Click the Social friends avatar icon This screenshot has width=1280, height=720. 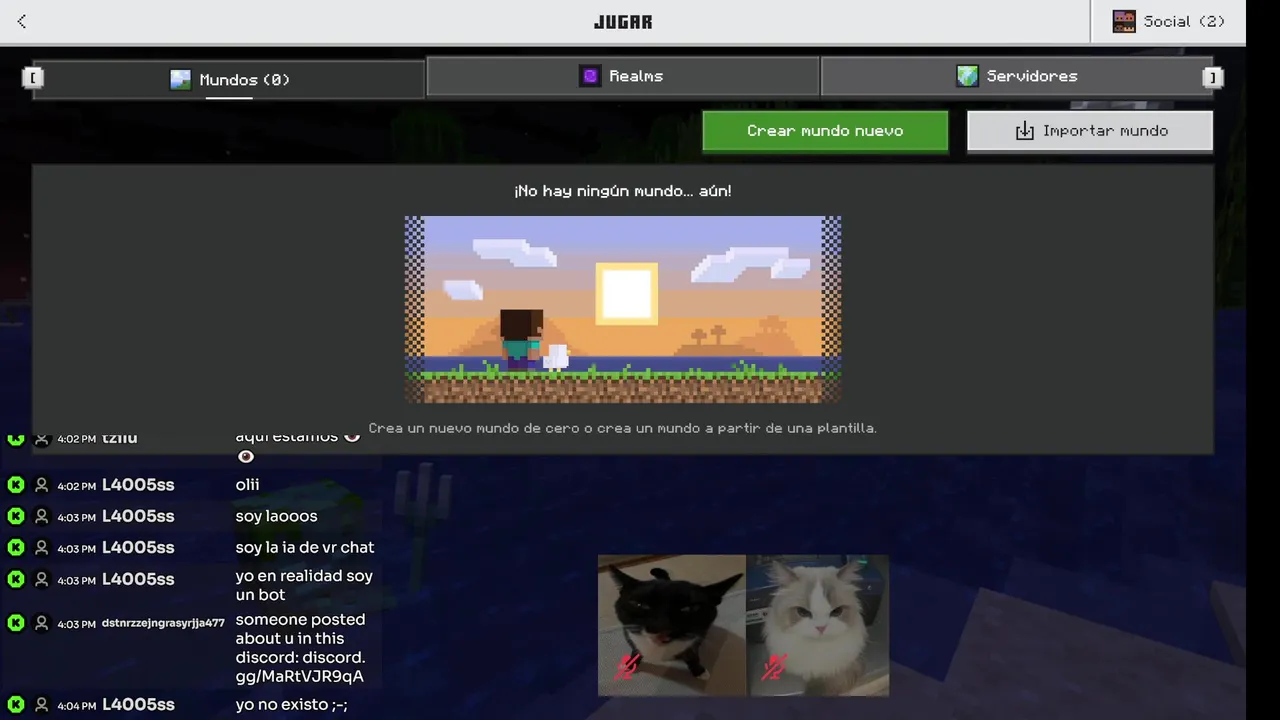(x=1124, y=21)
